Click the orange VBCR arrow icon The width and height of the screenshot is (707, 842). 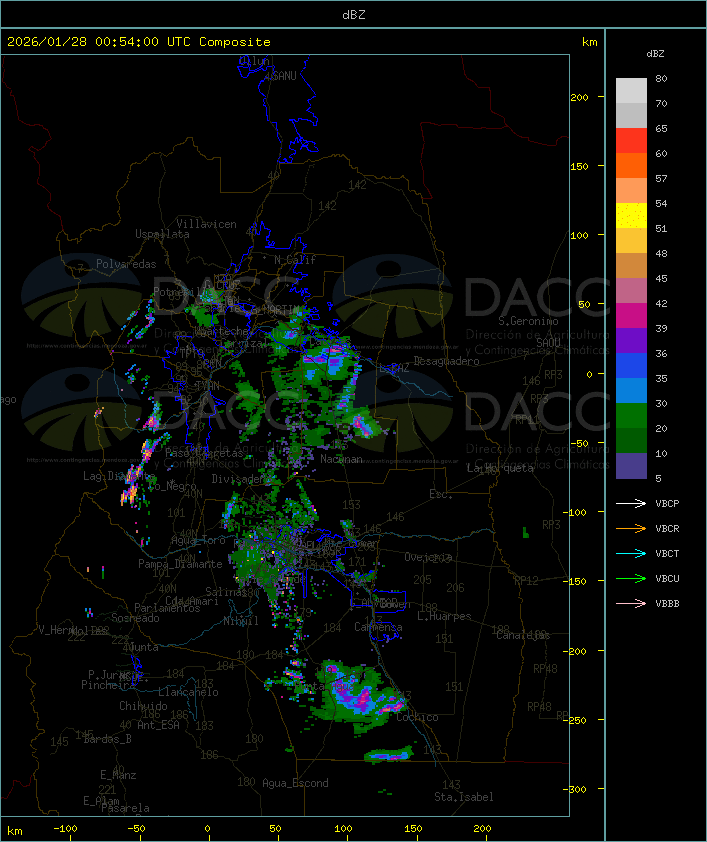pyautogui.click(x=631, y=528)
